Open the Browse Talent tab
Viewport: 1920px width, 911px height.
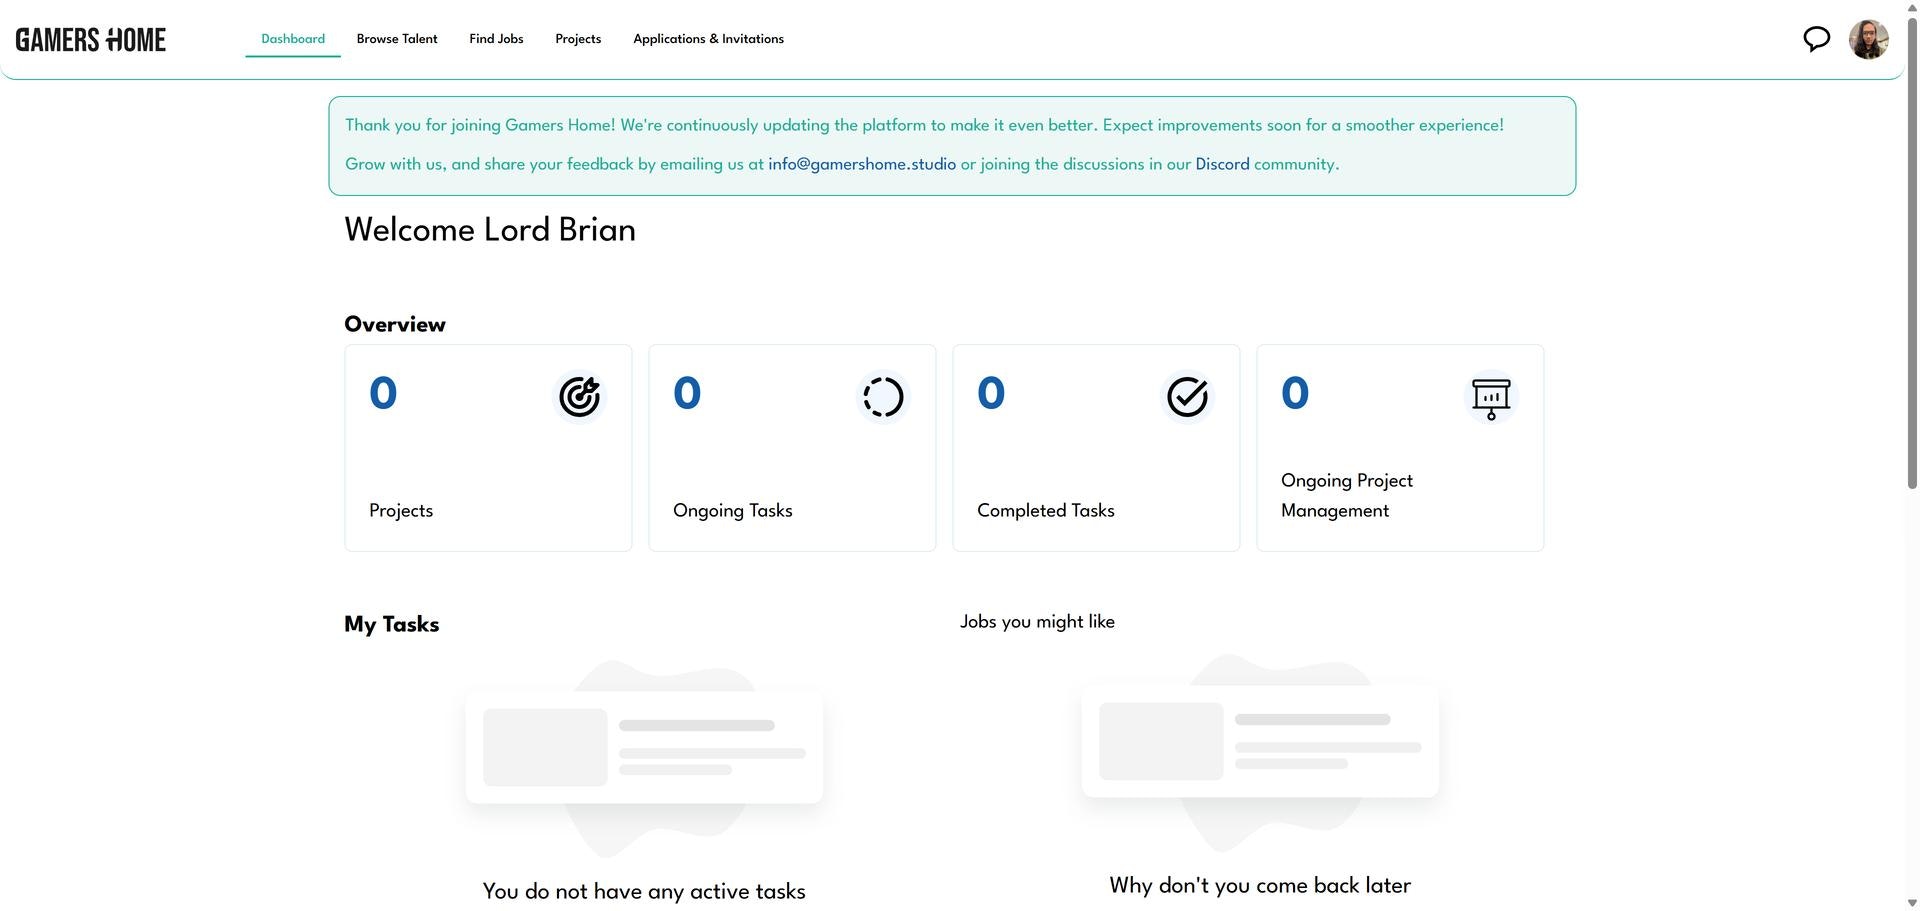click(x=397, y=39)
